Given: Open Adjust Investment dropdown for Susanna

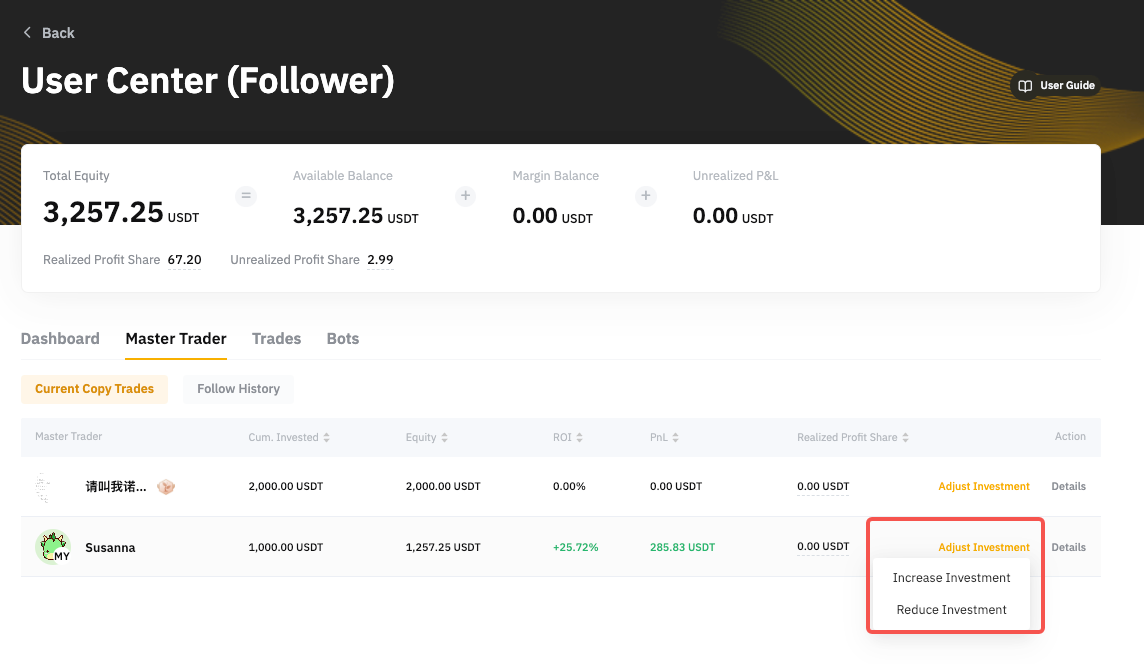Looking at the screenshot, I should coord(983,547).
